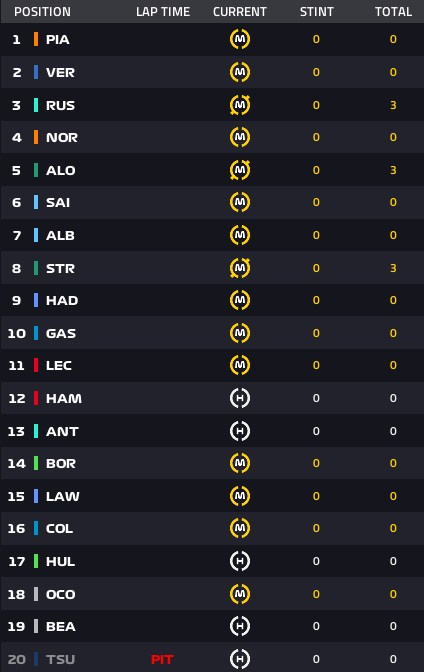Image resolution: width=424 pixels, height=672 pixels.
Task: Click HAM's hard tyre icon
Action: click(x=240, y=398)
